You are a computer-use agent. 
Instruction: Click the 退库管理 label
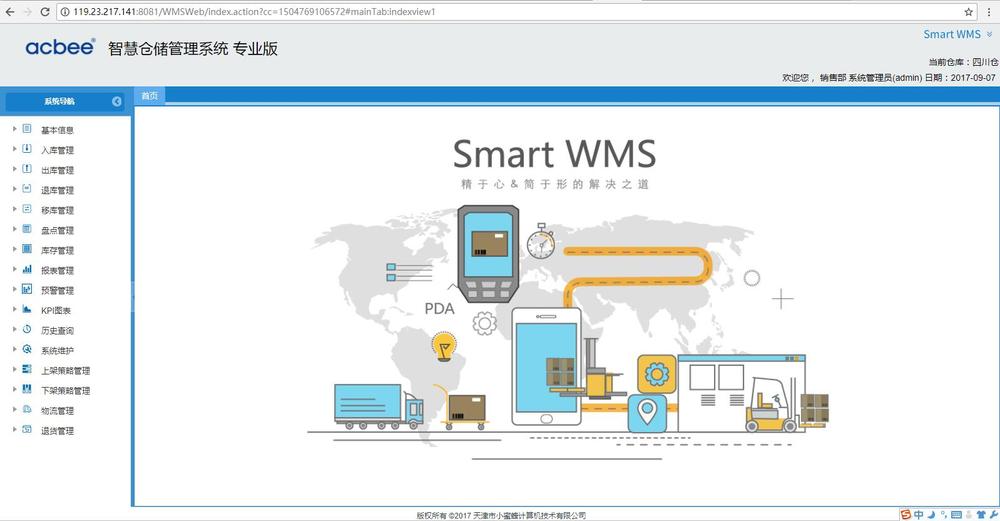coord(57,190)
